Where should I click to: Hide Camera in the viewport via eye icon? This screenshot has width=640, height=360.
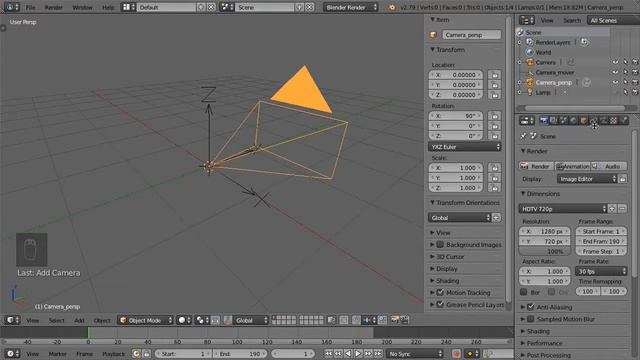click(615, 62)
